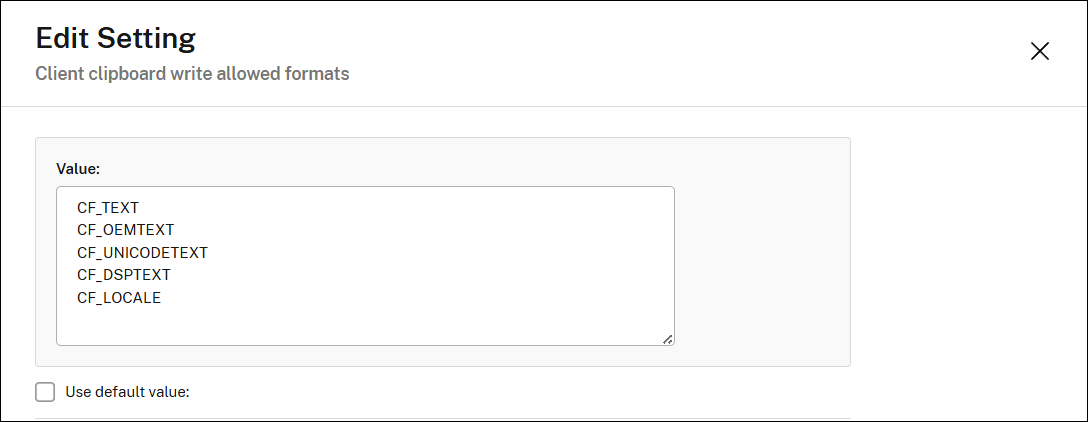Click the CF_TEXT line in the Value box
This screenshot has width=1088, height=422.
(108, 208)
